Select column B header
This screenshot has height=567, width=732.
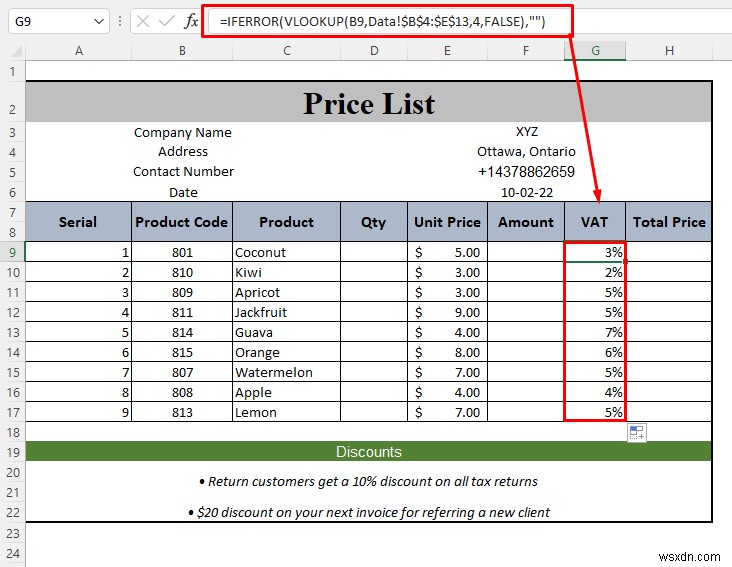tap(182, 51)
